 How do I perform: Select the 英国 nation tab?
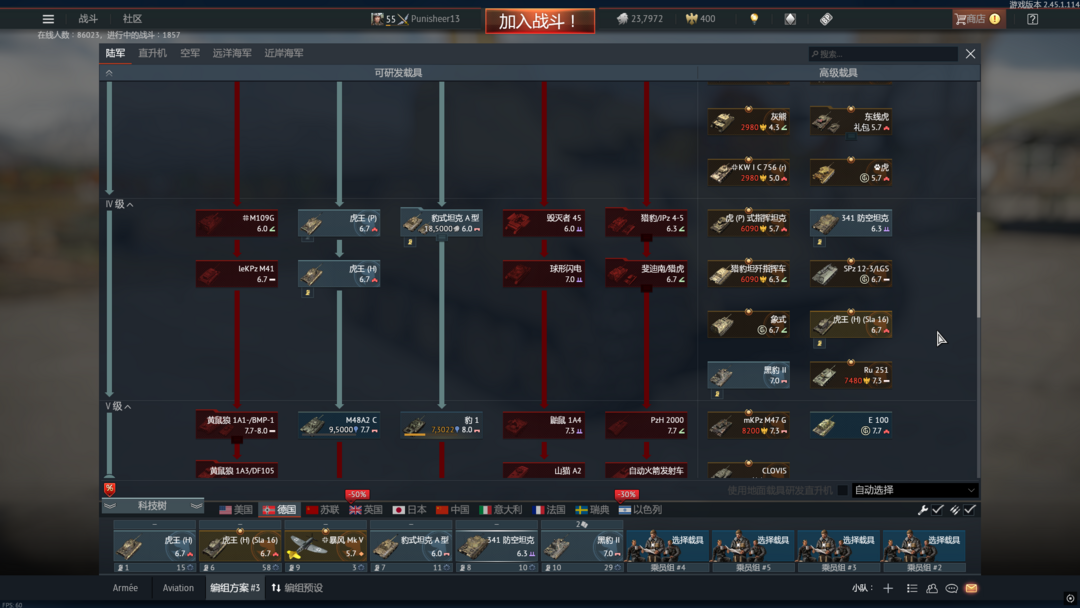click(366, 510)
